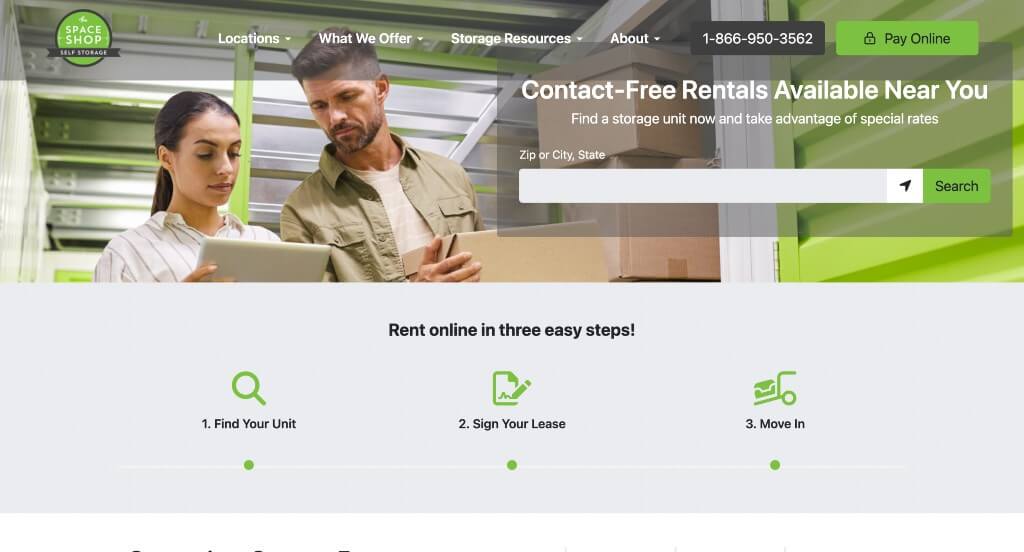Expand the Locations dropdown menu
This screenshot has width=1024, height=552.
pos(254,39)
